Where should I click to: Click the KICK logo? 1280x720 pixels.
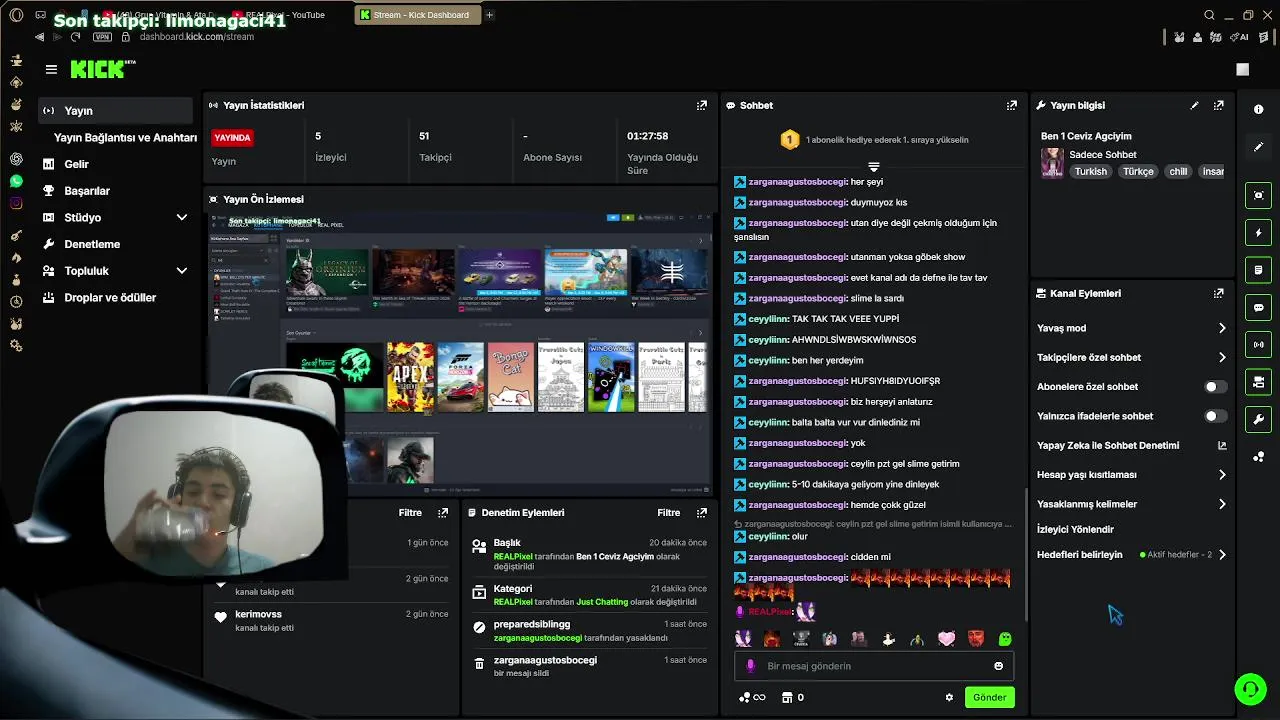[102, 69]
